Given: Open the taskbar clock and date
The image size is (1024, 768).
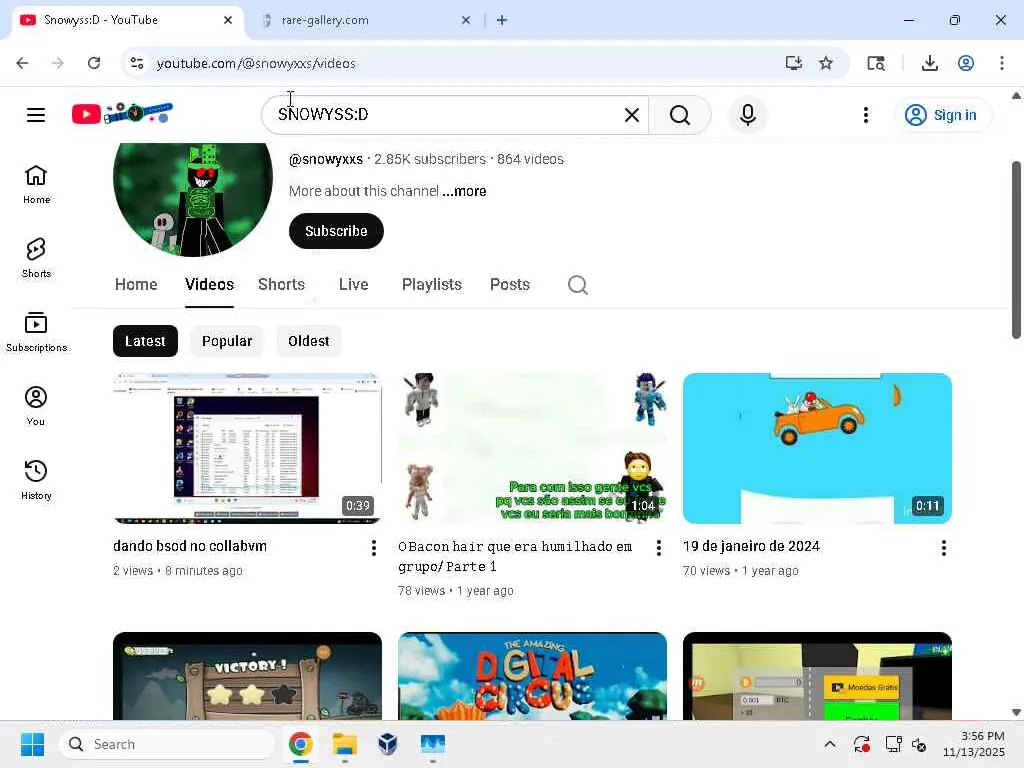Looking at the screenshot, I should click(974, 744).
